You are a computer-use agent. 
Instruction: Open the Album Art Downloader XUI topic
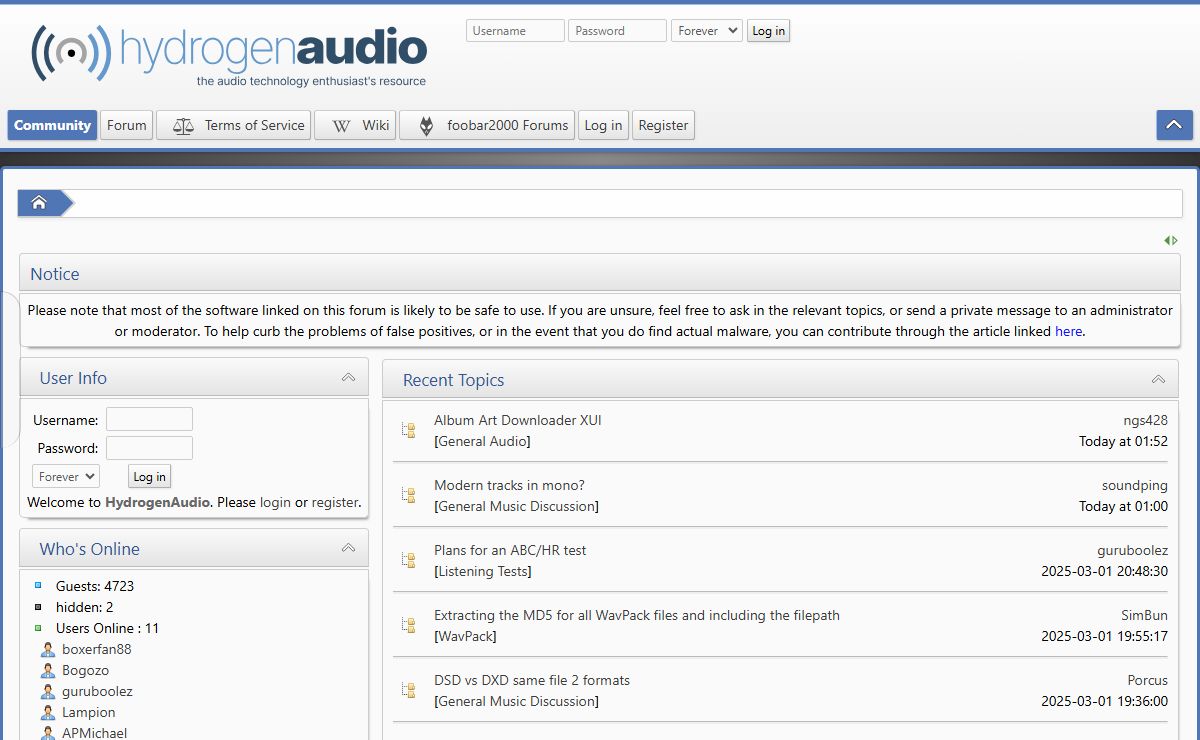[x=518, y=420]
